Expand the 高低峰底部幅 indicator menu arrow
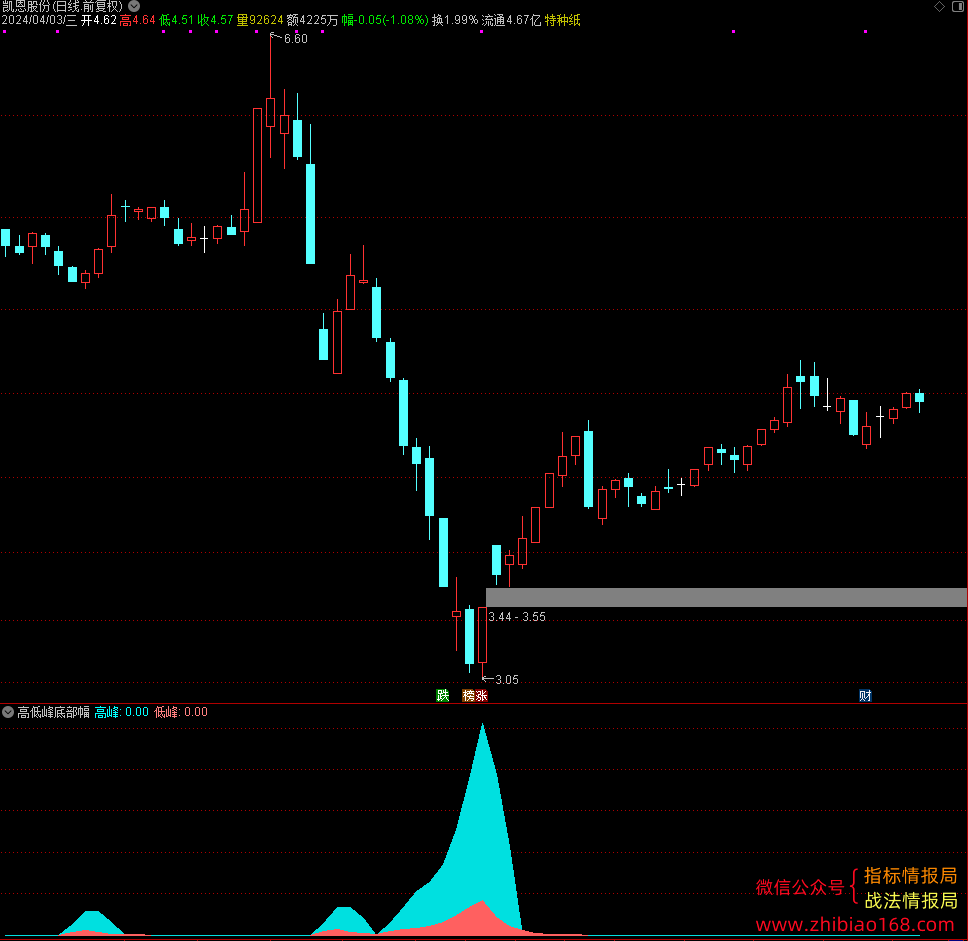Image resolution: width=968 pixels, height=941 pixels. (x=8, y=712)
